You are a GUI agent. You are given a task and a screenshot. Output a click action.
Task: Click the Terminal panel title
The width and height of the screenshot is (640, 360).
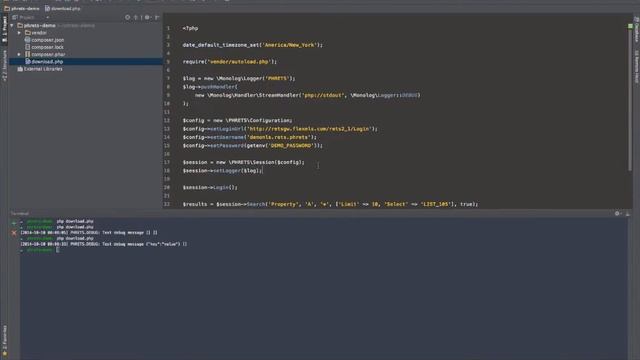20,213
